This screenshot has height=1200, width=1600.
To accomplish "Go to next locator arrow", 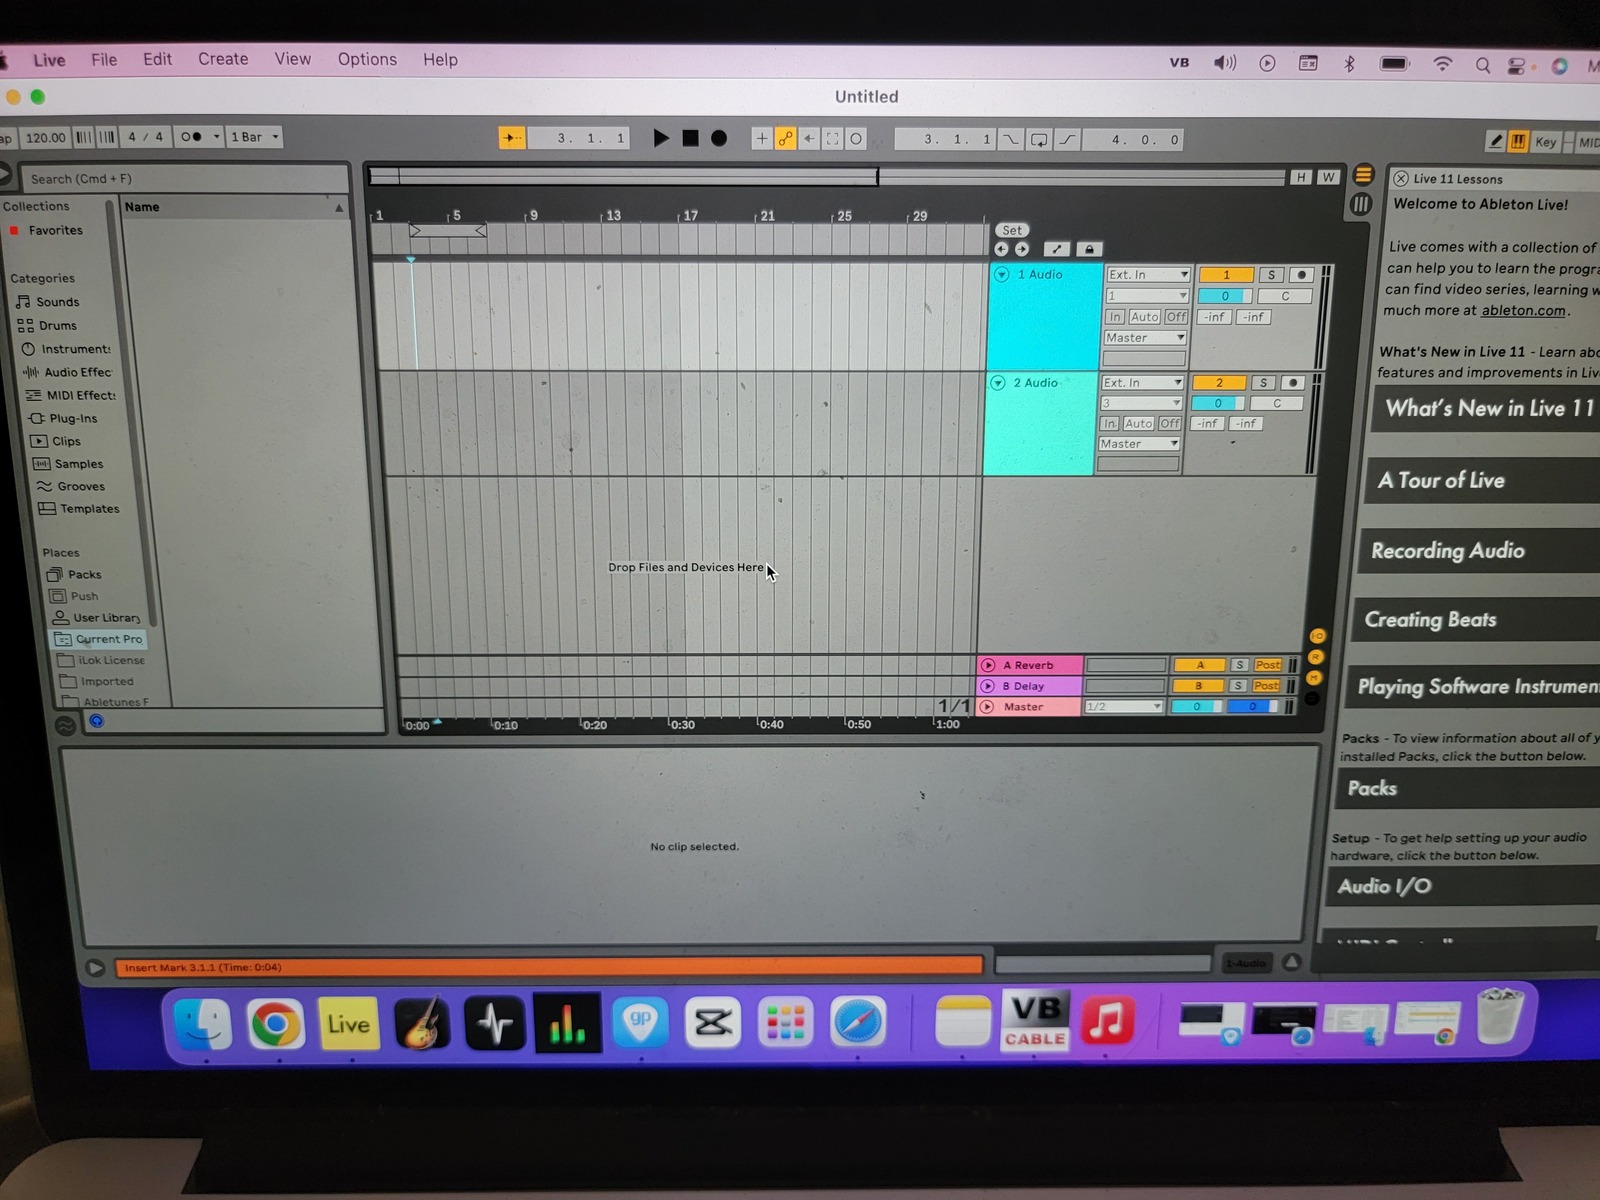I will click(x=1022, y=249).
